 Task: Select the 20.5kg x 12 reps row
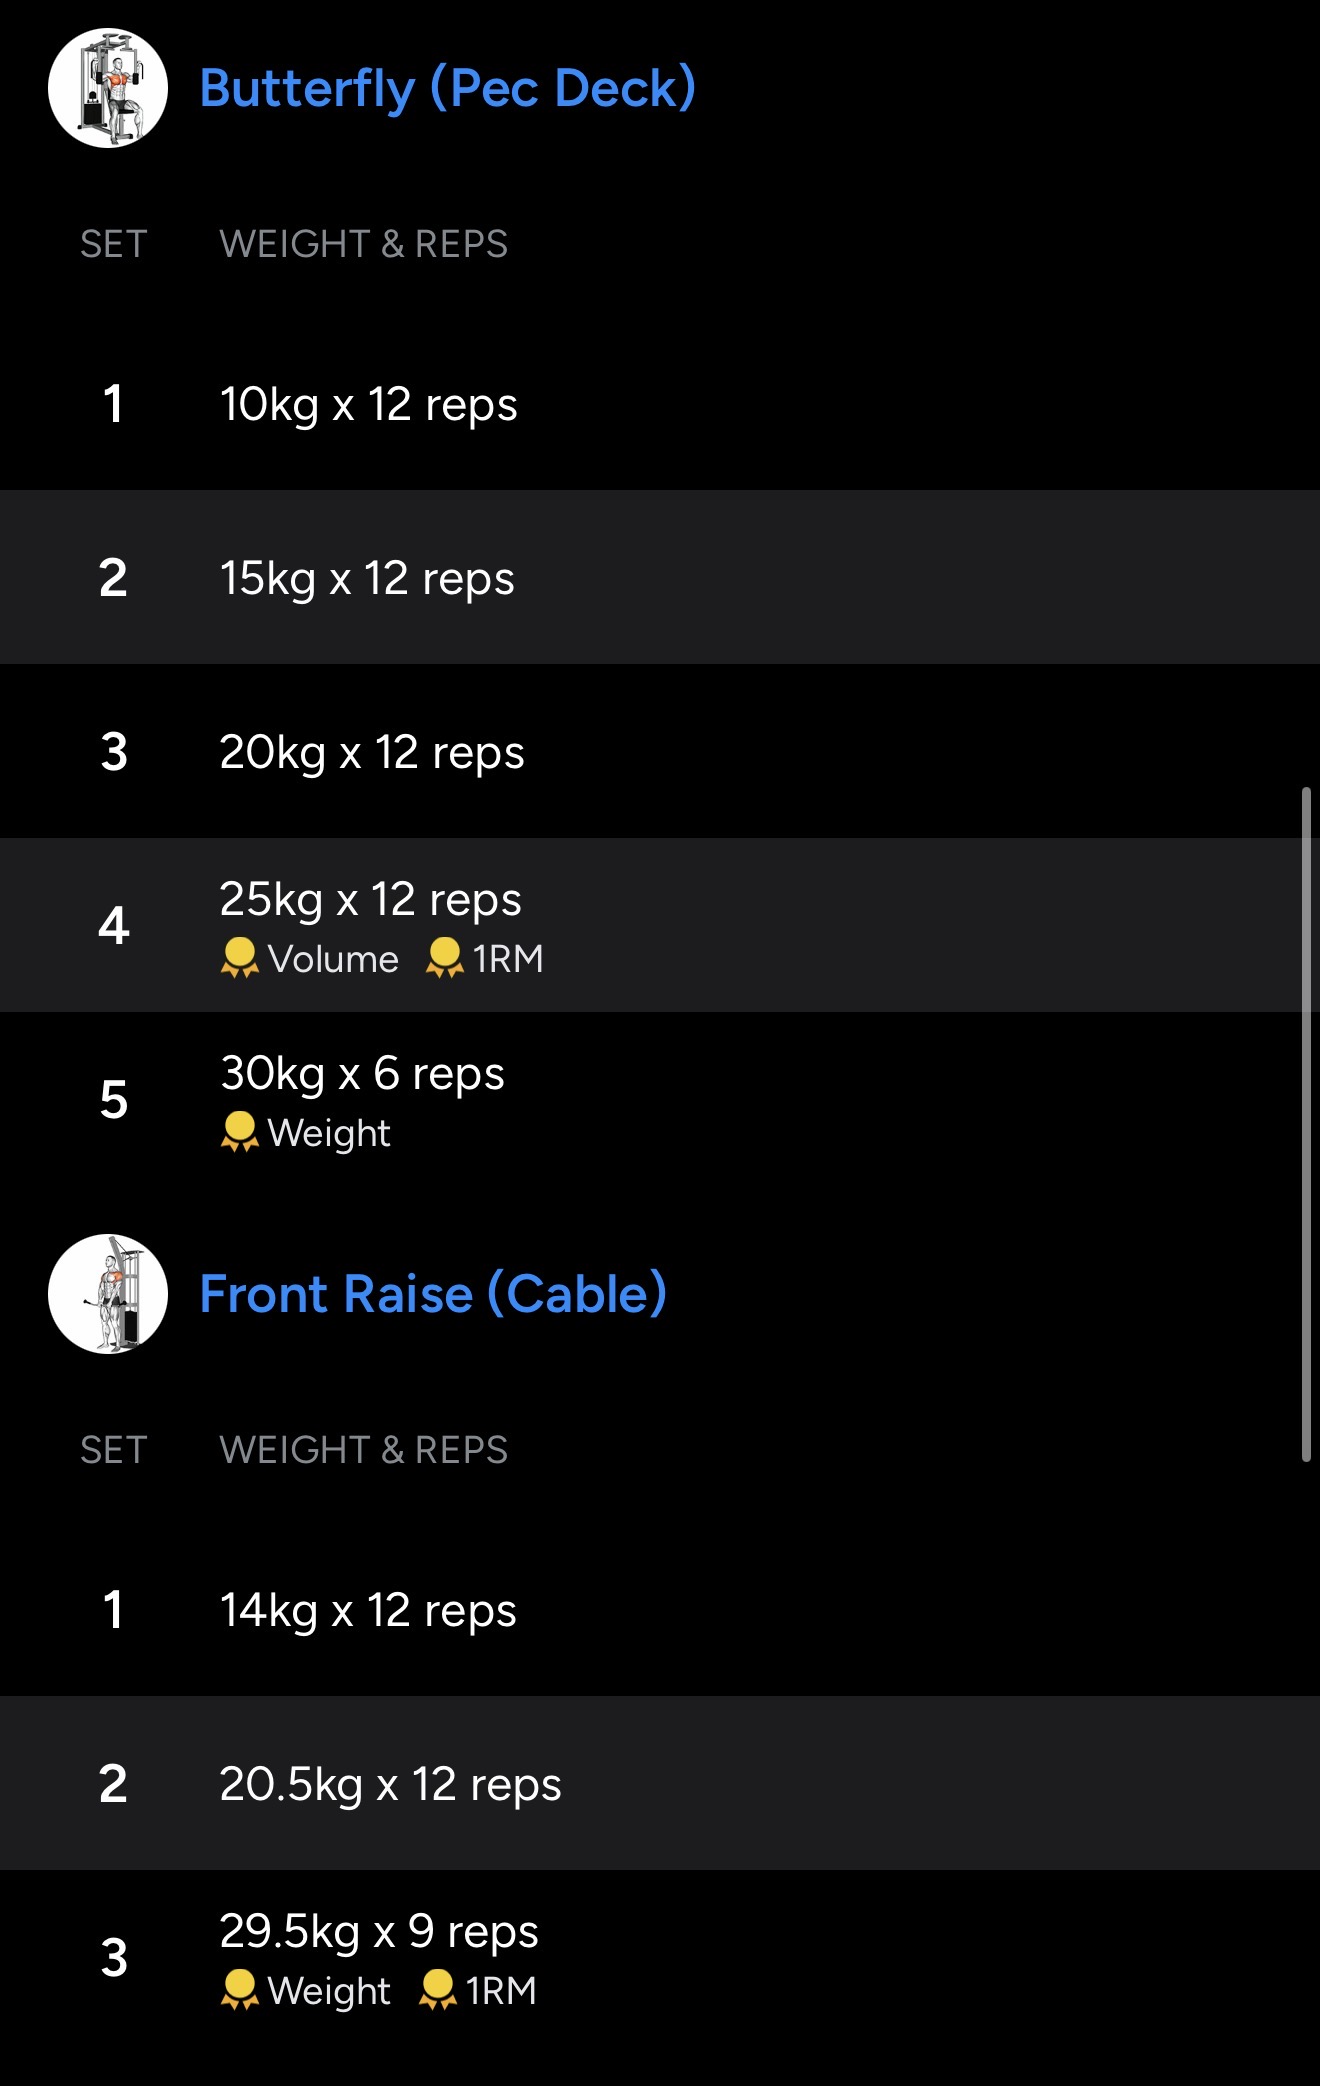pos(390,1784)
